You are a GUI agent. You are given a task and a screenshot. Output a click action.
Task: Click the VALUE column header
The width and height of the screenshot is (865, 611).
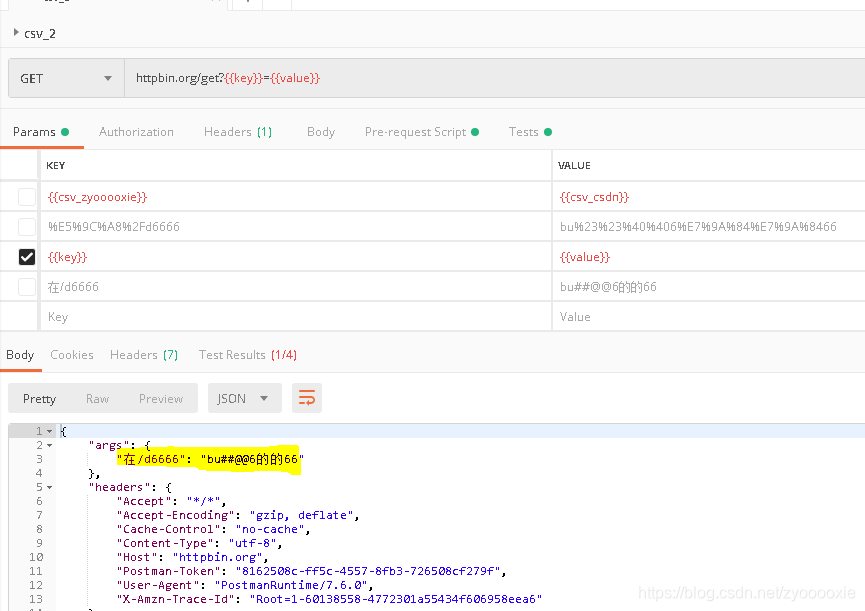(x=574, y=165)
